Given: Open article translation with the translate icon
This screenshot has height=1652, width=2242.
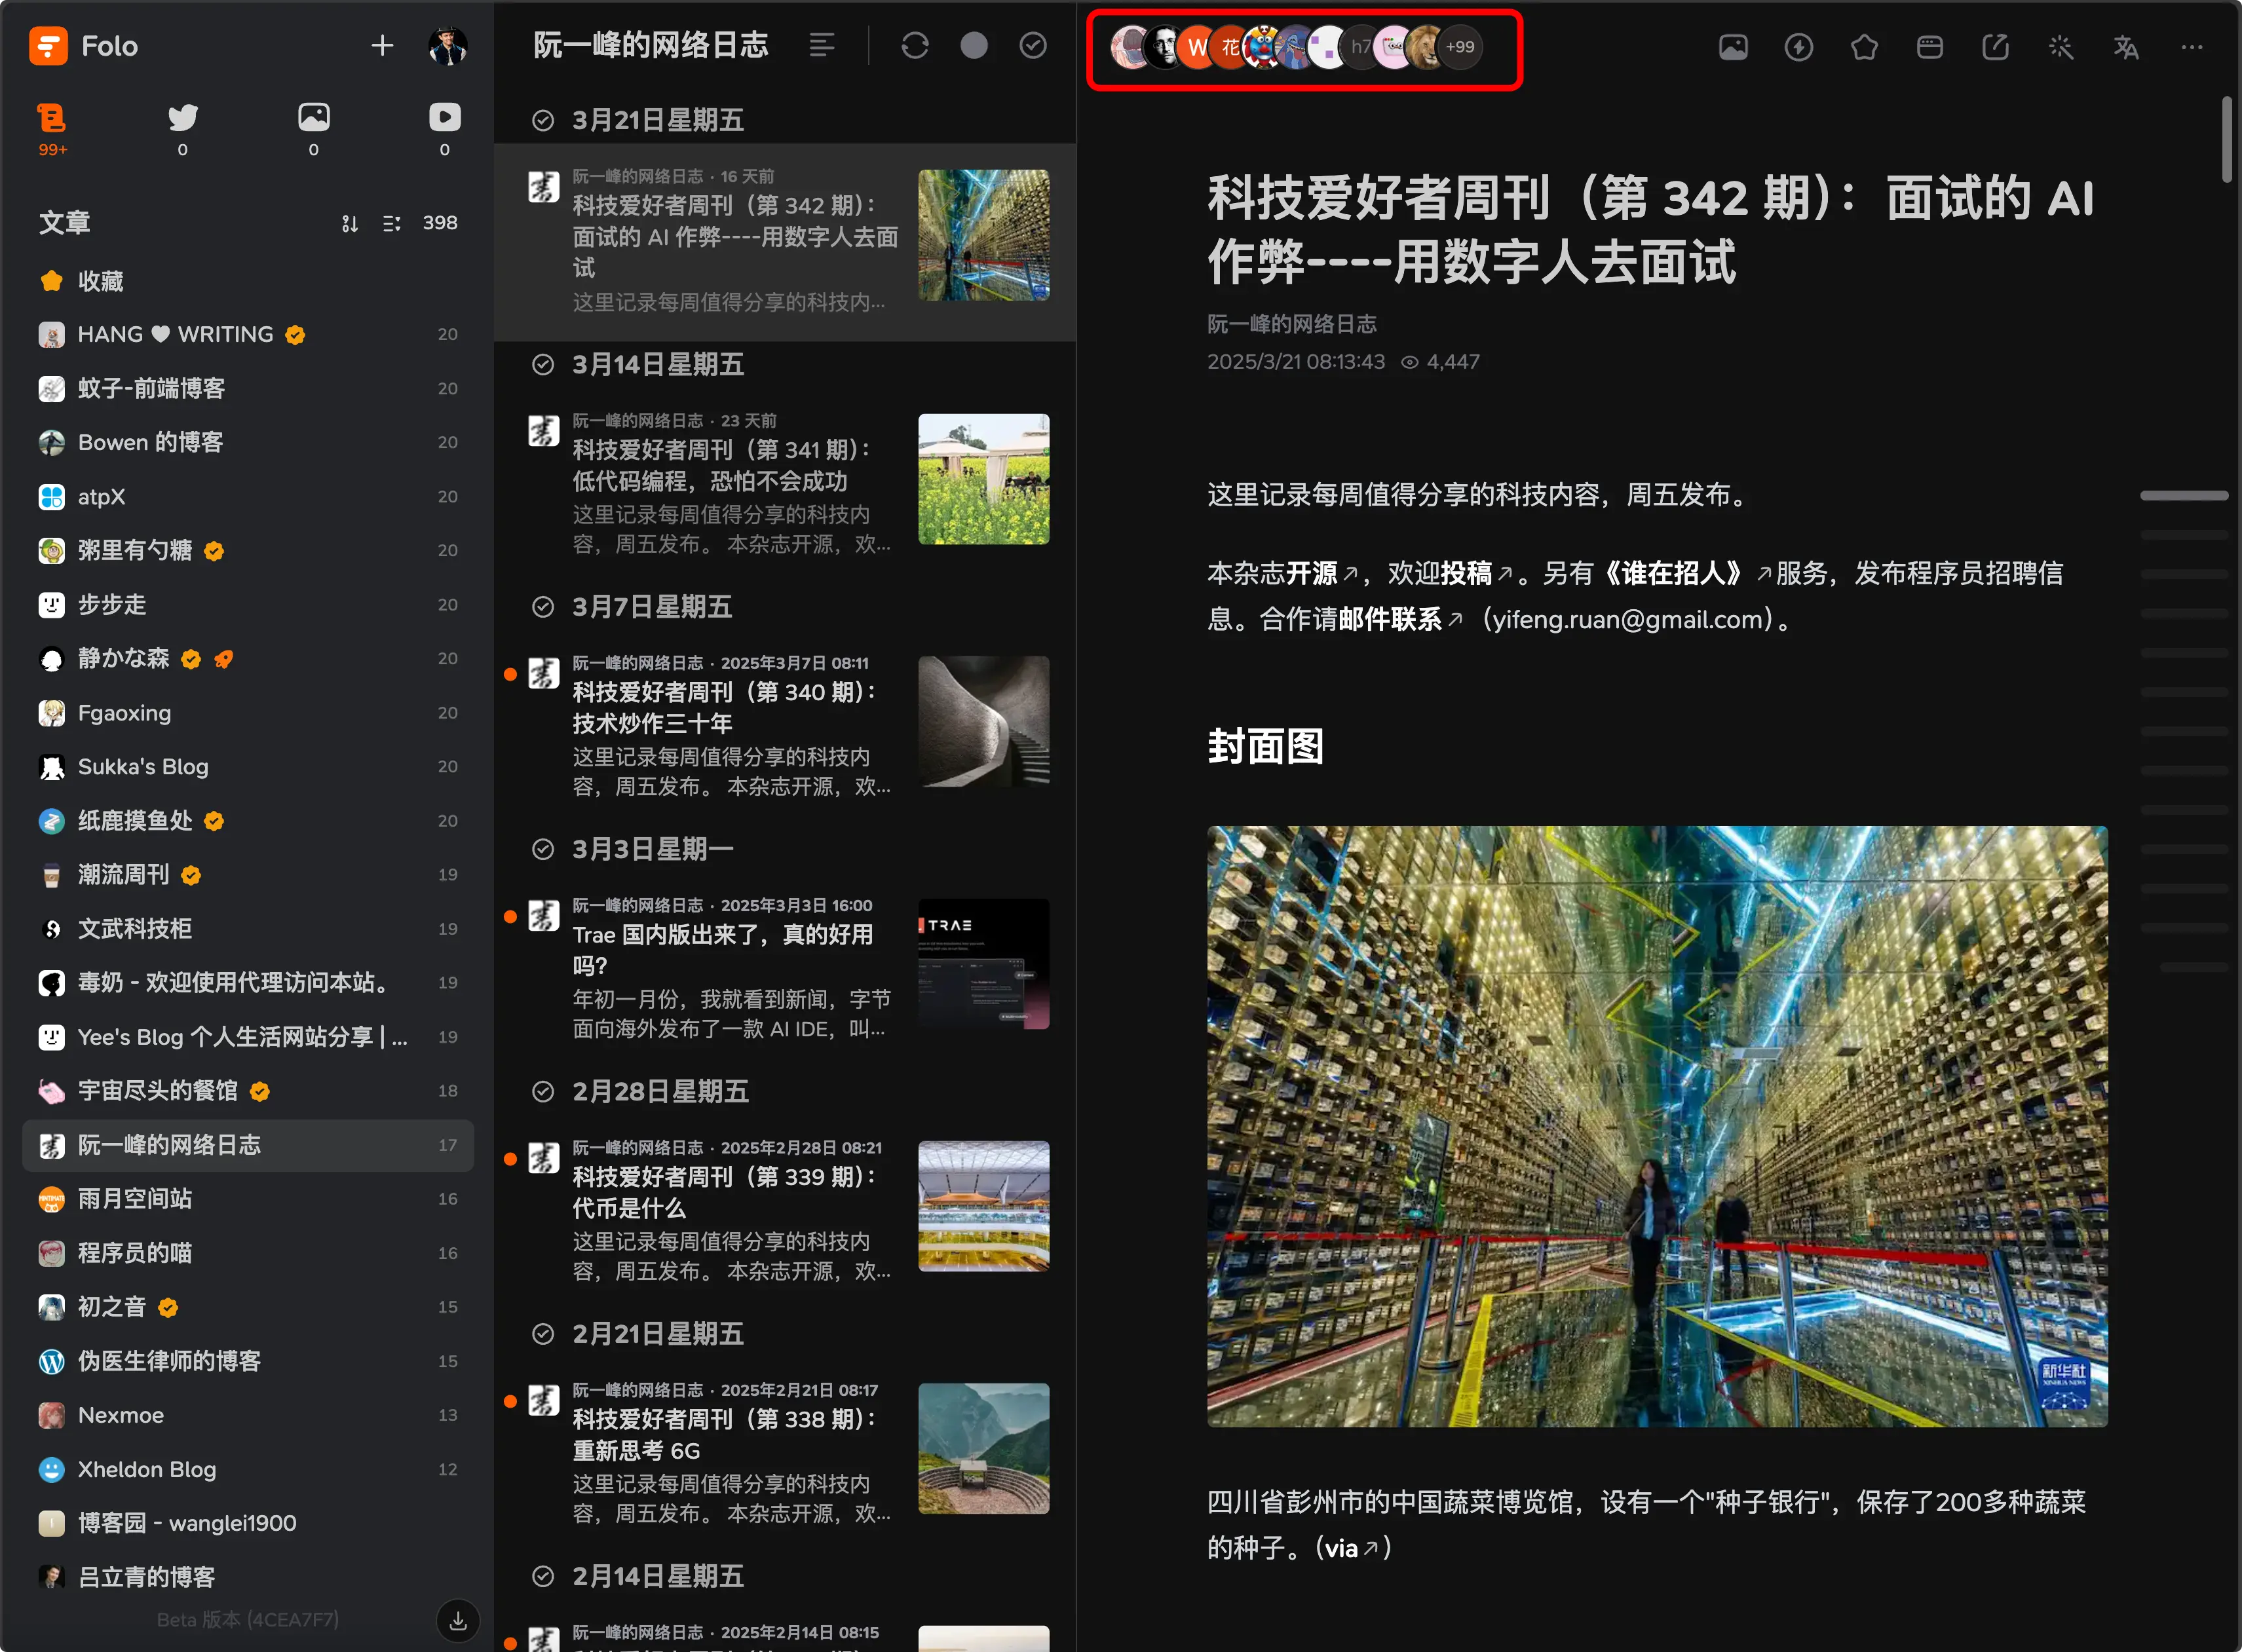Looking at the screenshot, I should [2126, 46].
